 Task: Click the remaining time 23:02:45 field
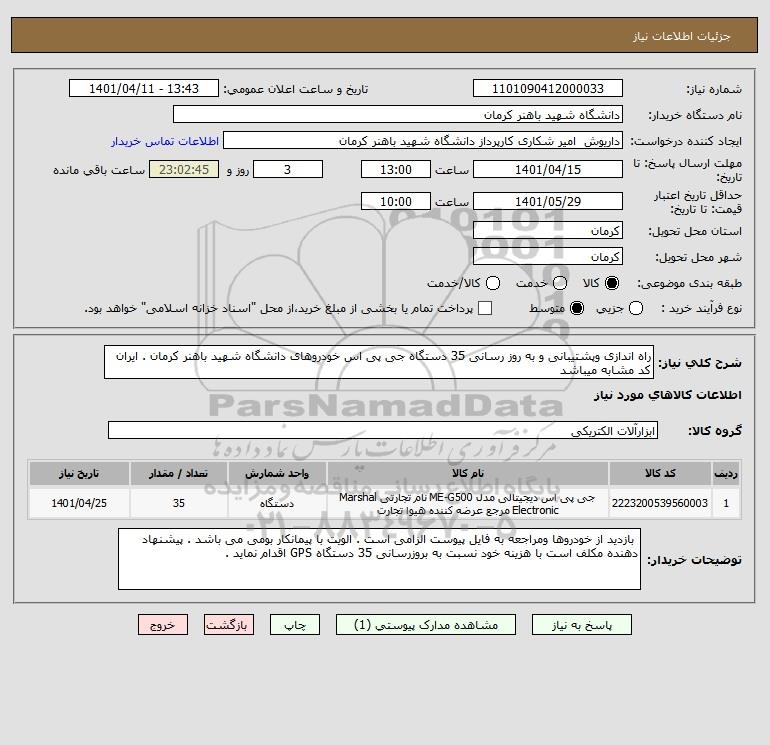[184, 169]
